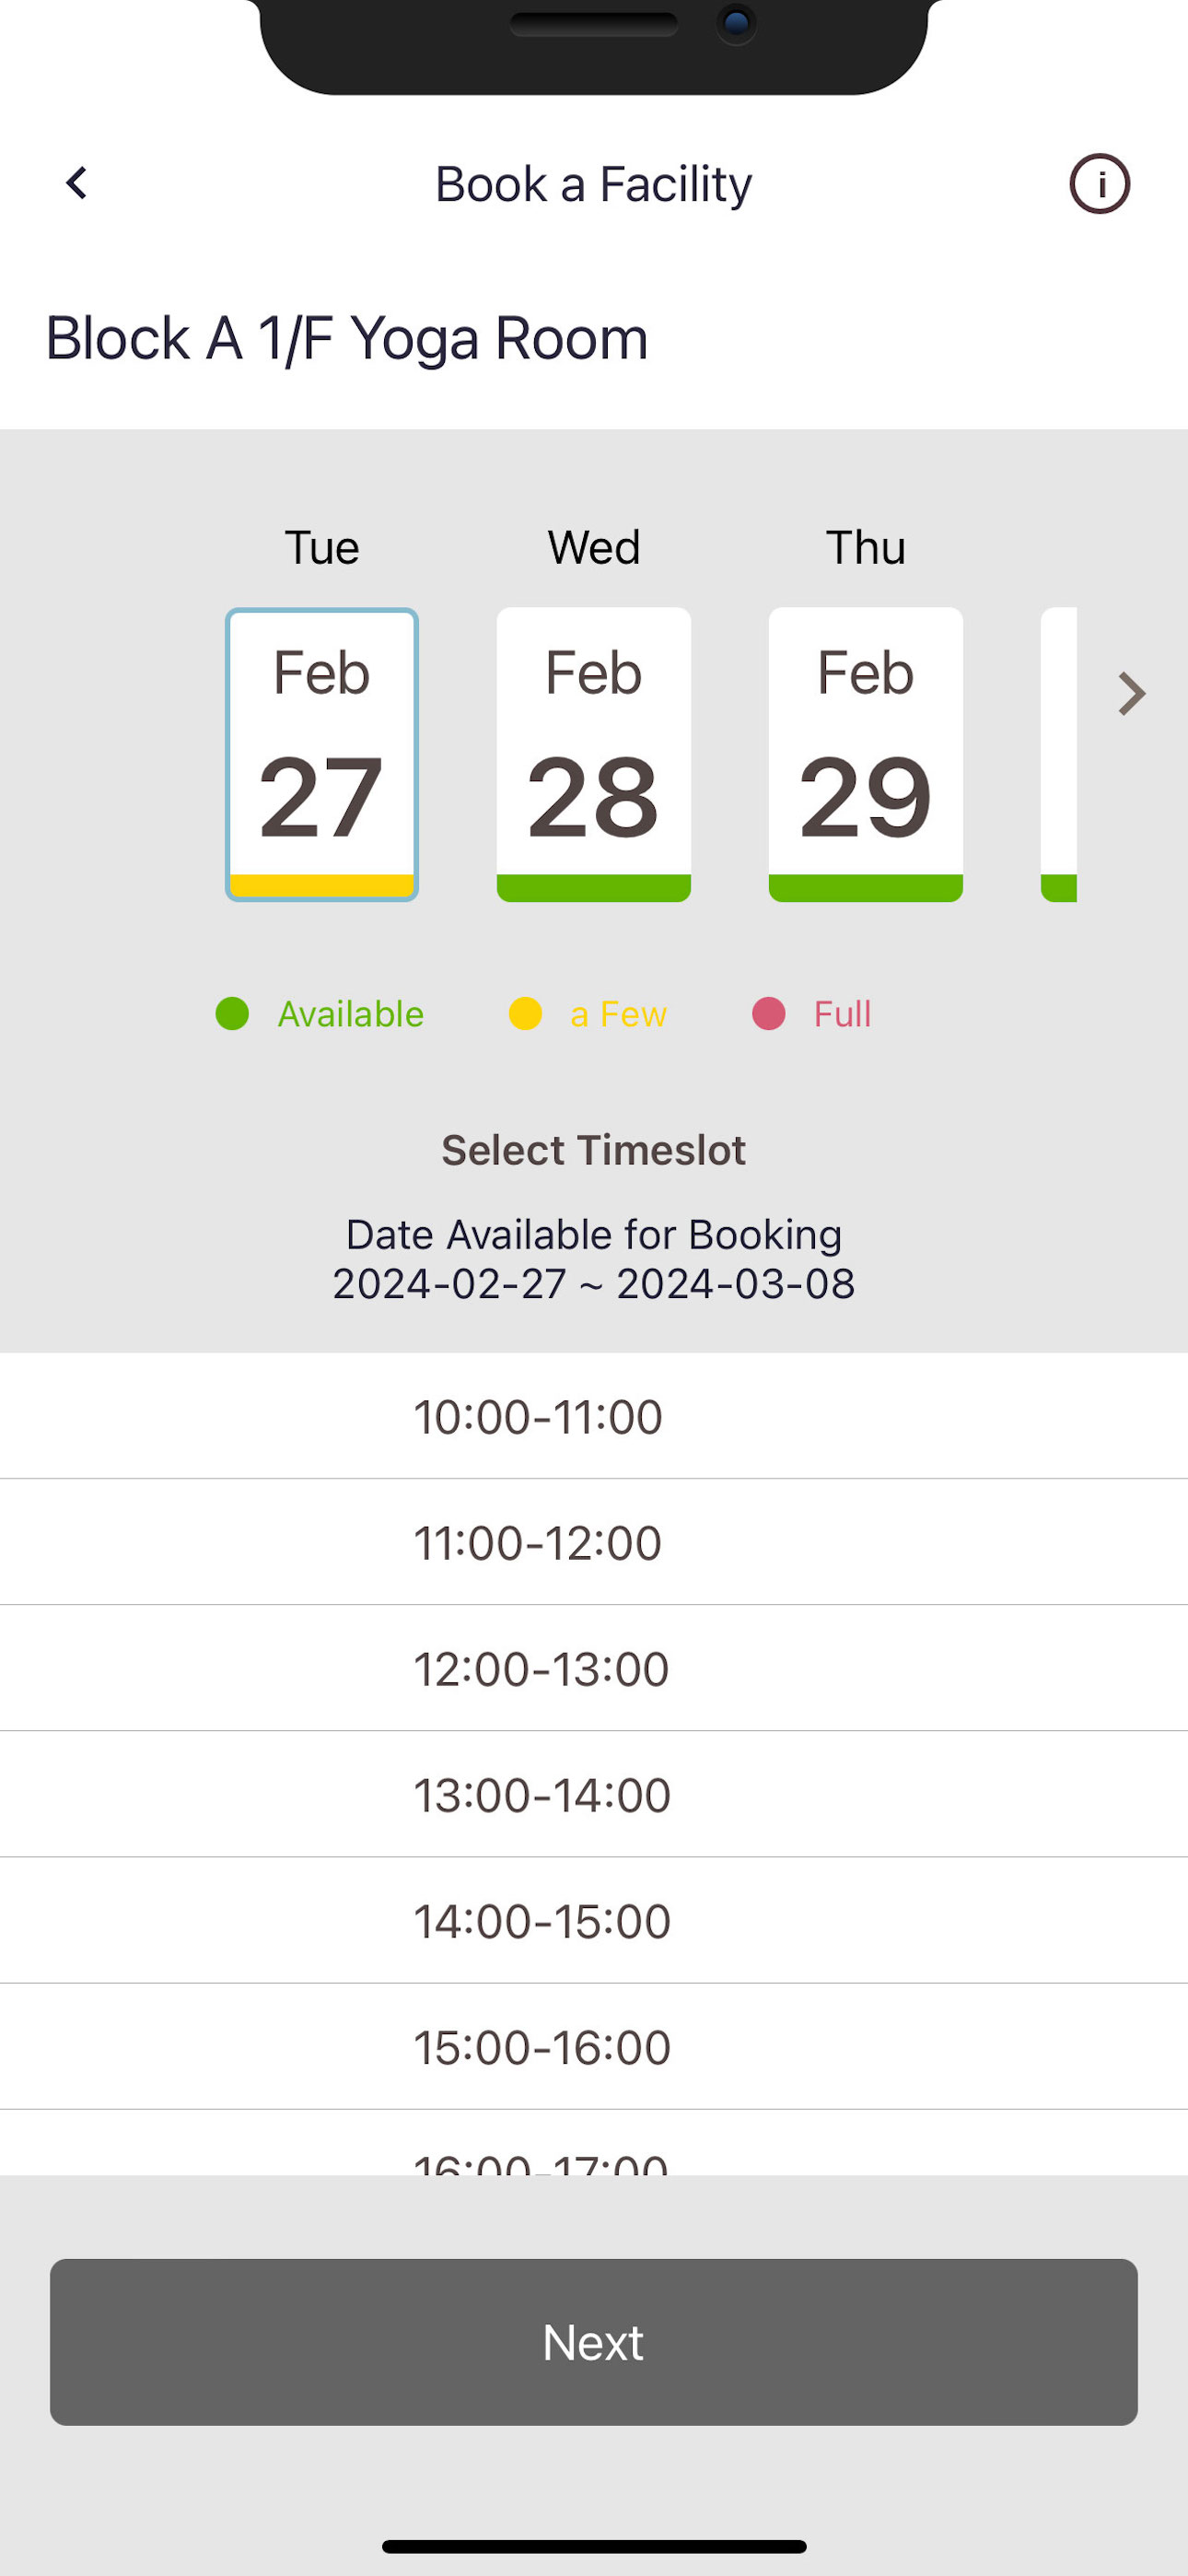Choose the 11:00-12:00 timeslot
1188x2576 pixels.
point(594,1542)
